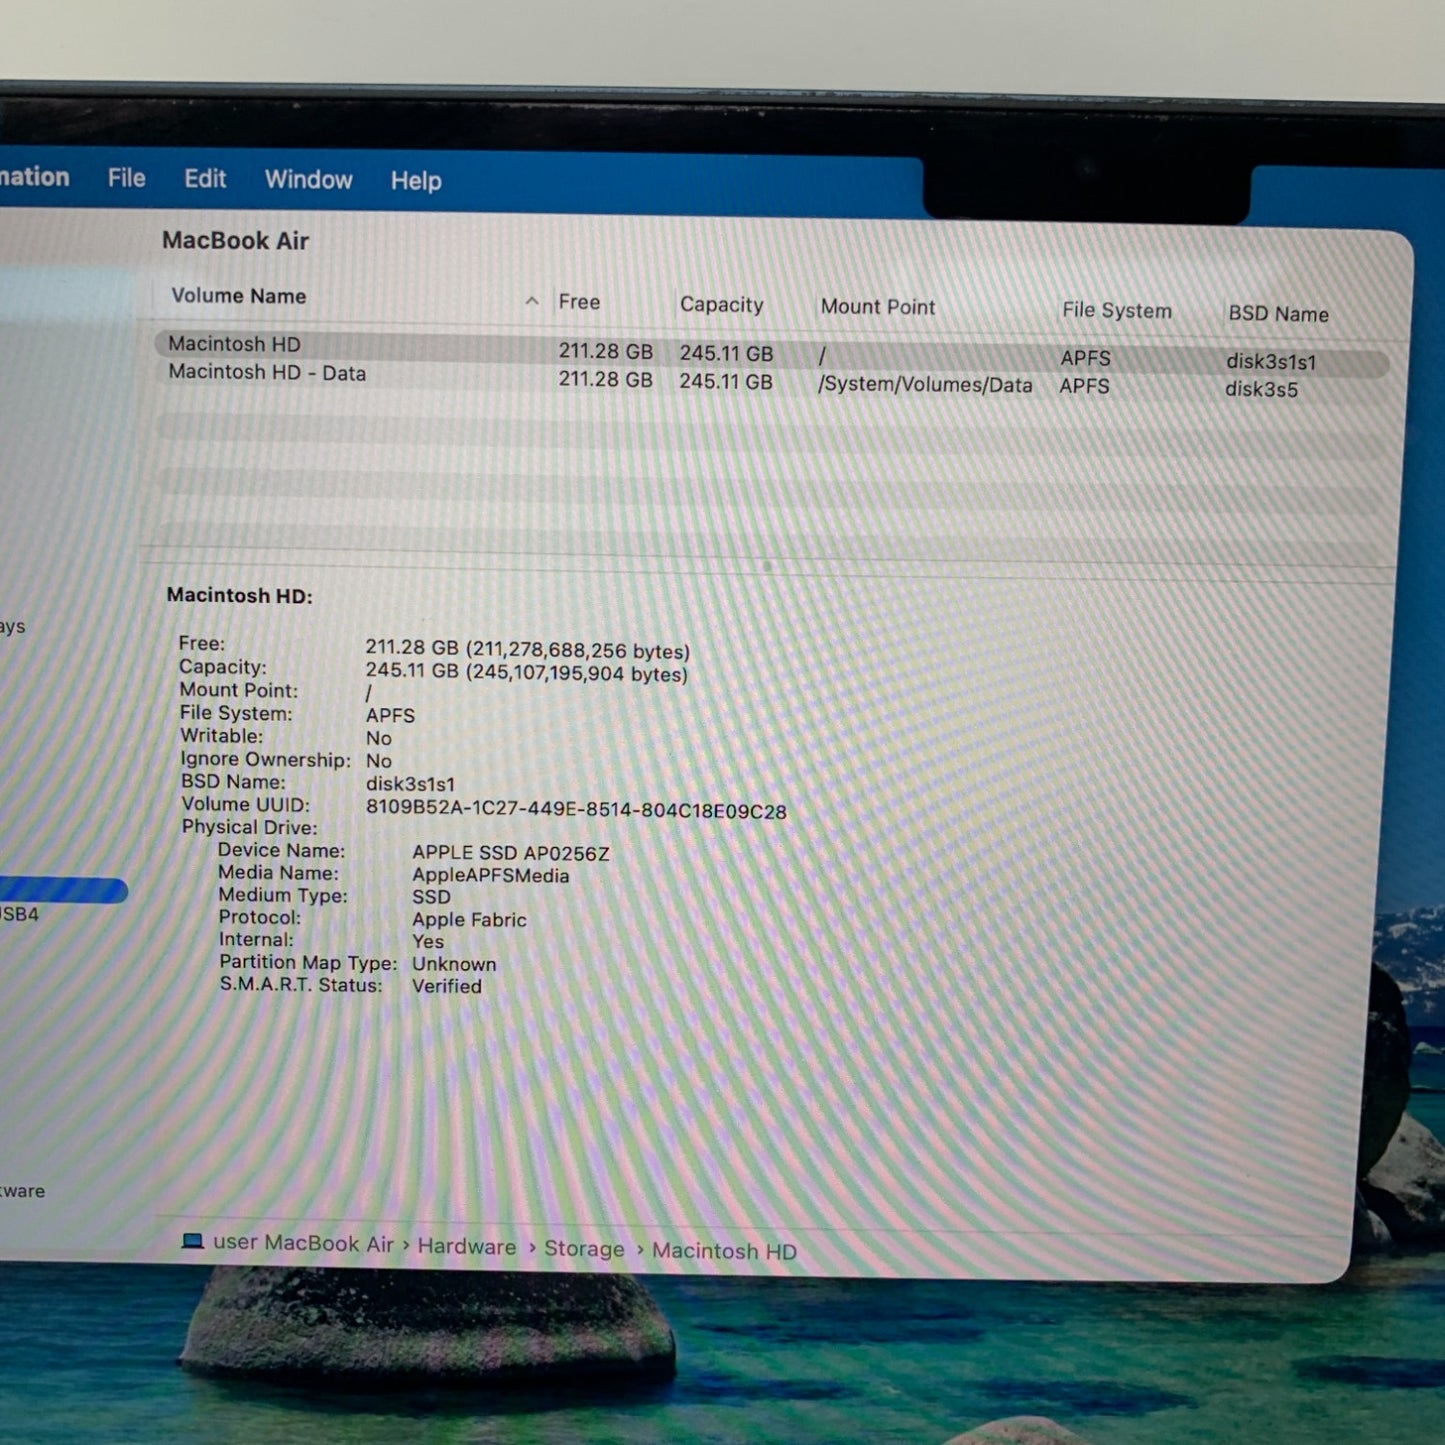Sort by Volume Name column header
The image size is (1445, 1445).
[x=238, y=296]
